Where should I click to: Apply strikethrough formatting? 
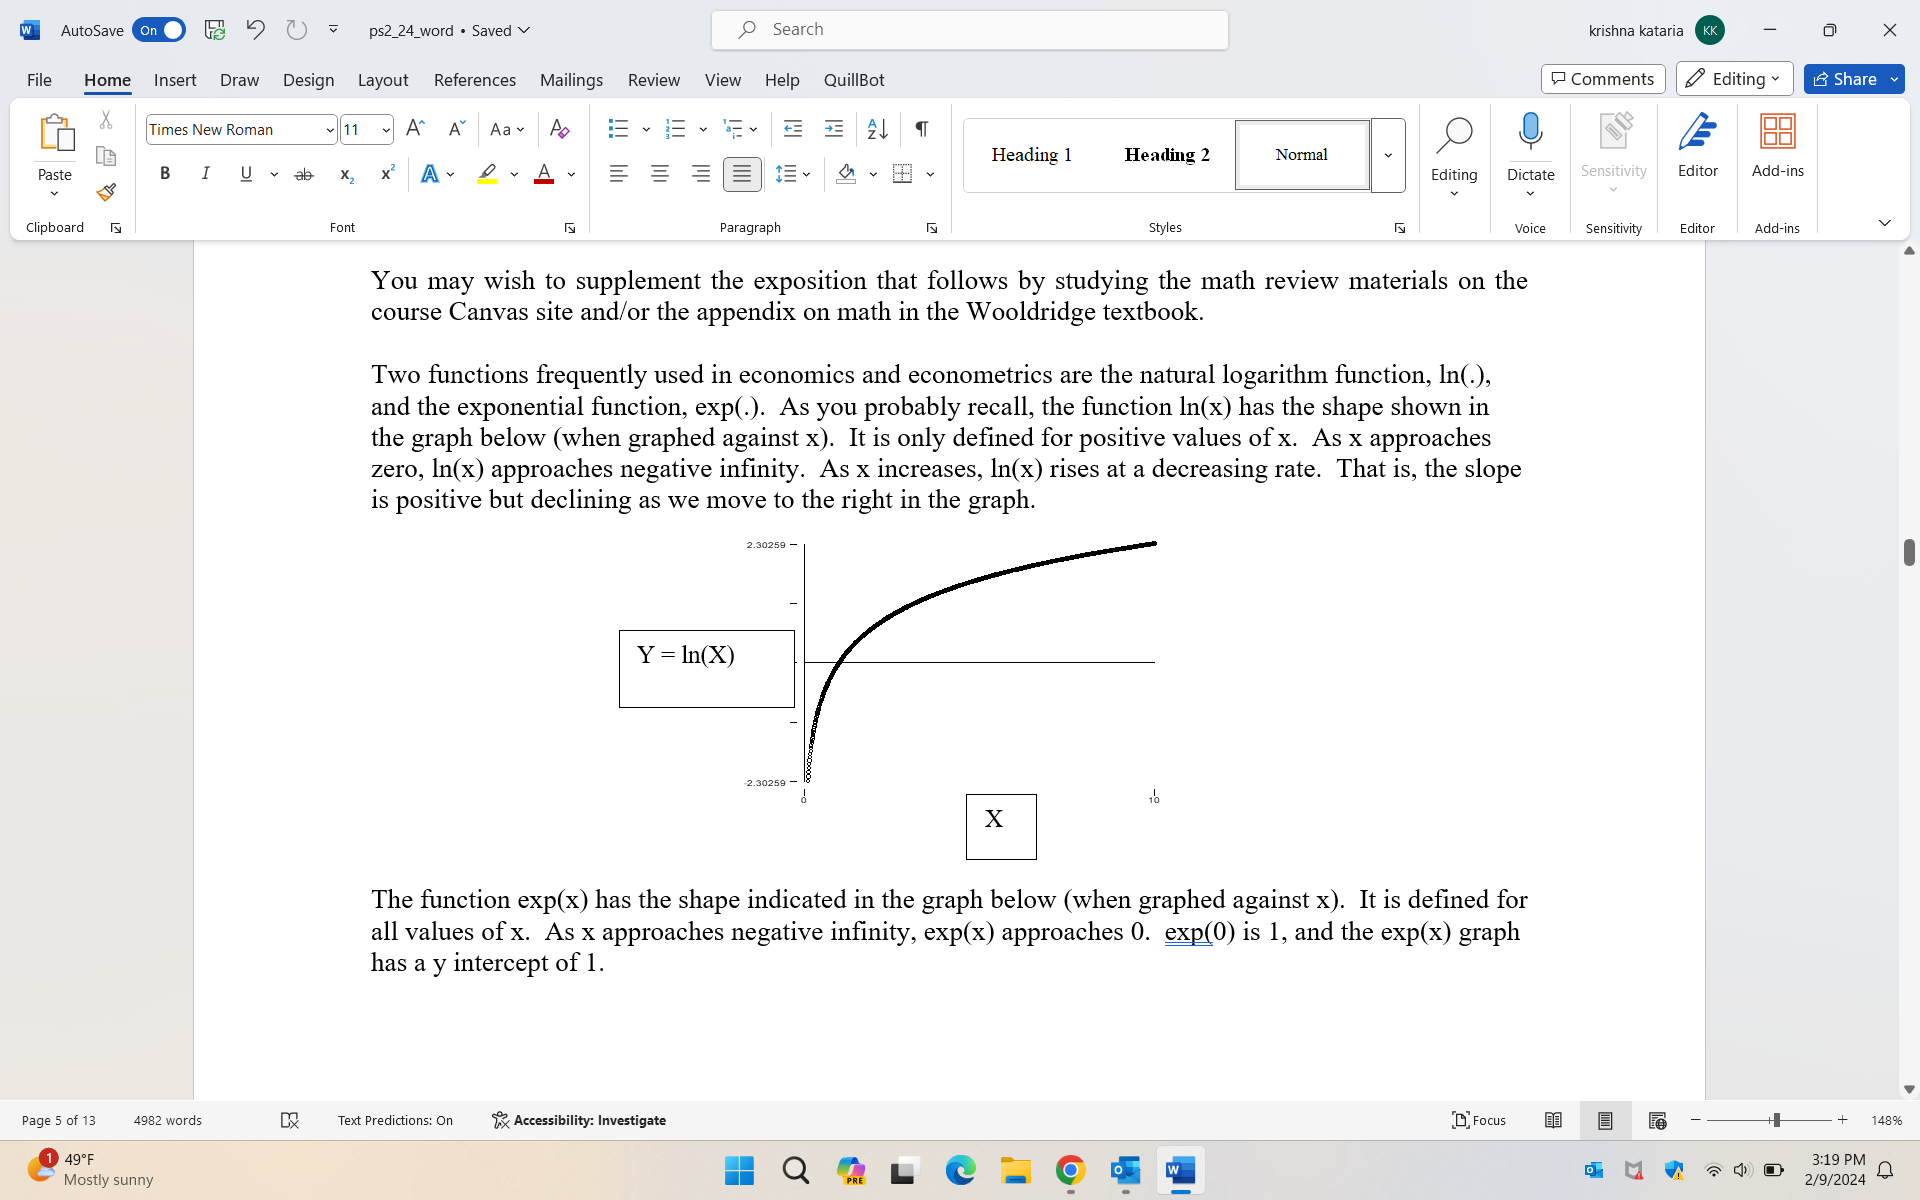tap(304, 174)
